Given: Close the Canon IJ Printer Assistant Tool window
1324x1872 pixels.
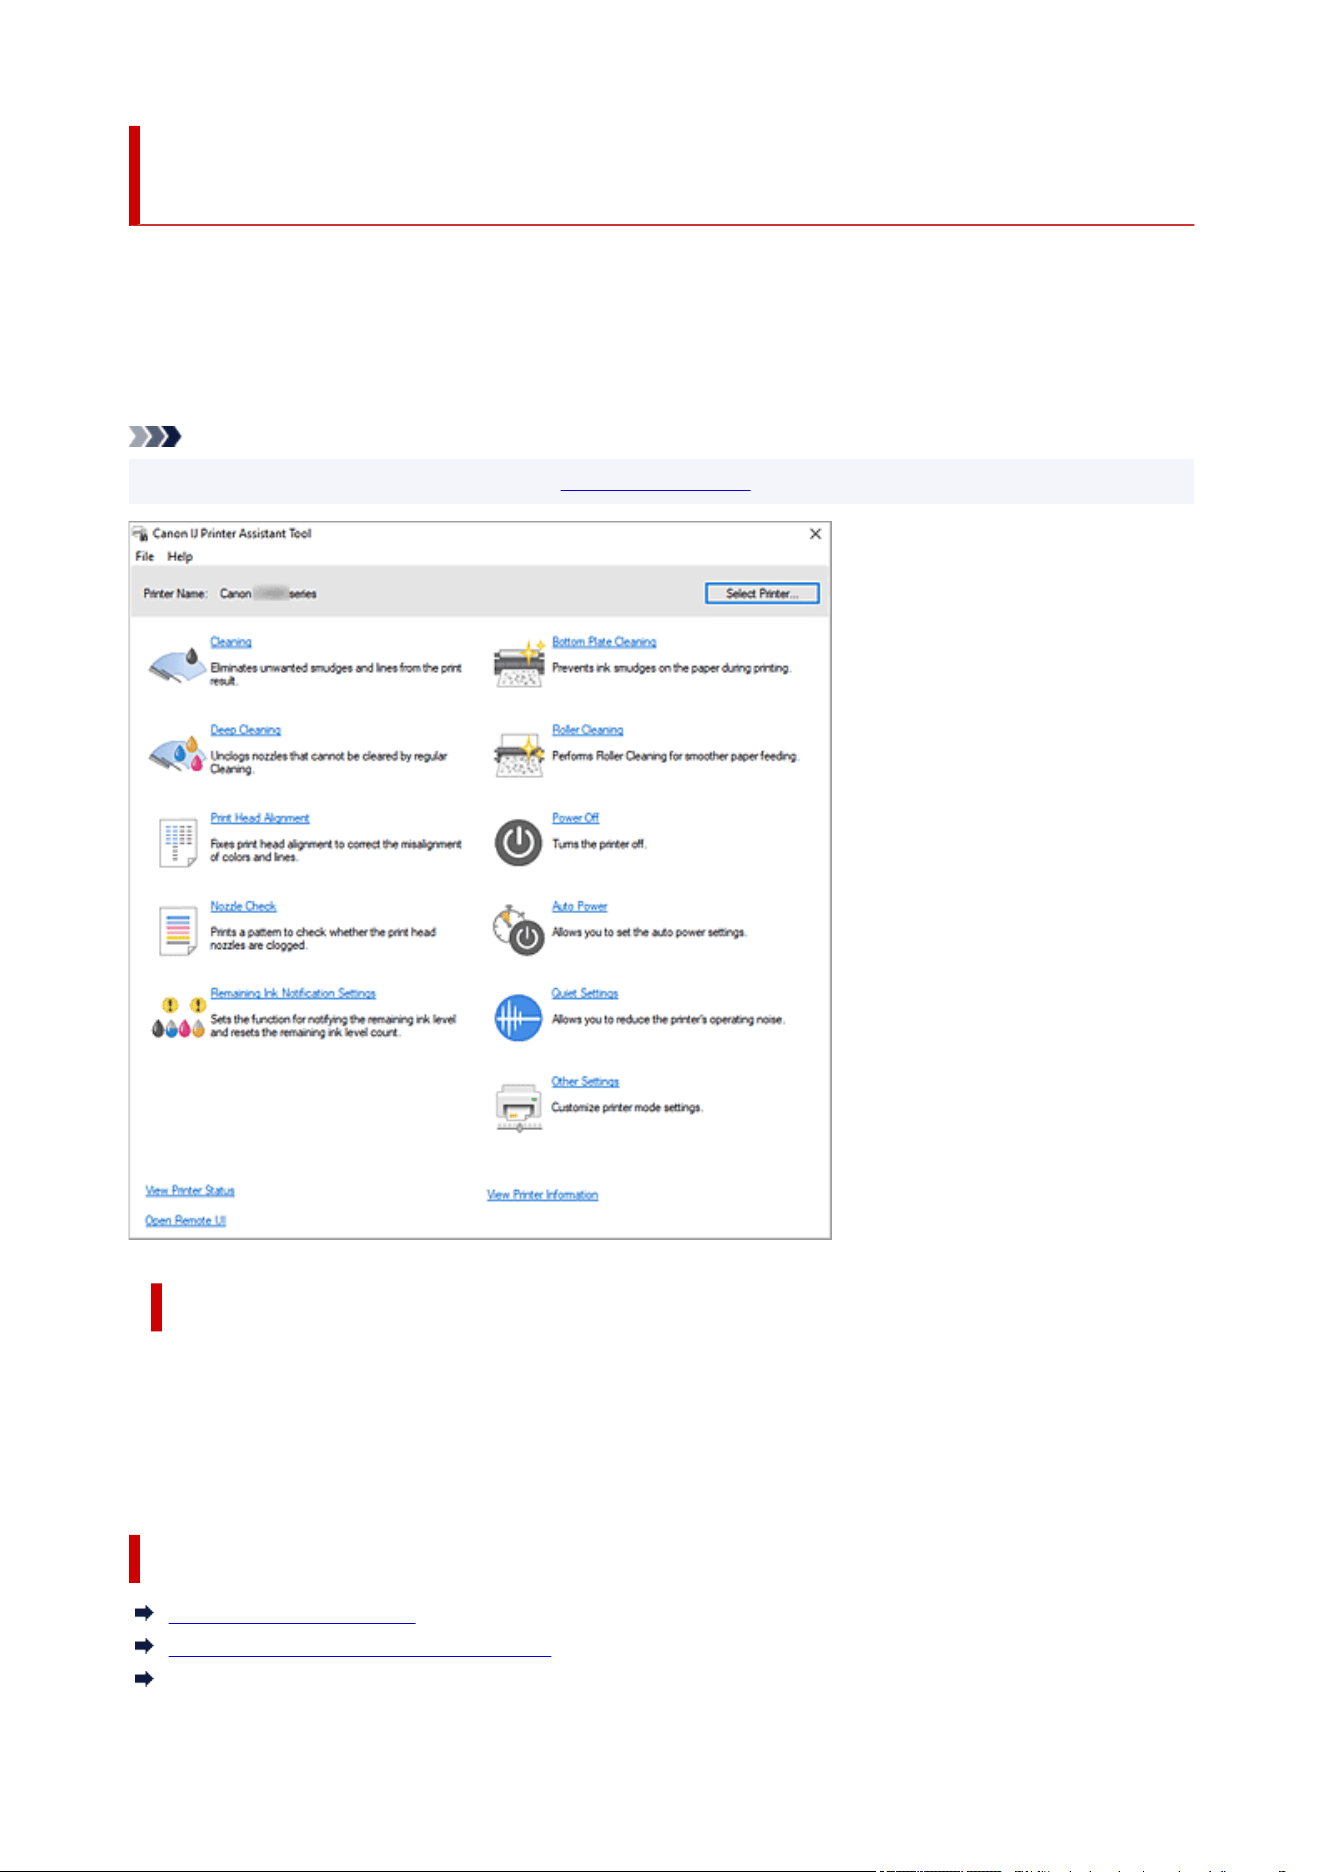Looking at the screenshot, I should (x=816, y=534).
